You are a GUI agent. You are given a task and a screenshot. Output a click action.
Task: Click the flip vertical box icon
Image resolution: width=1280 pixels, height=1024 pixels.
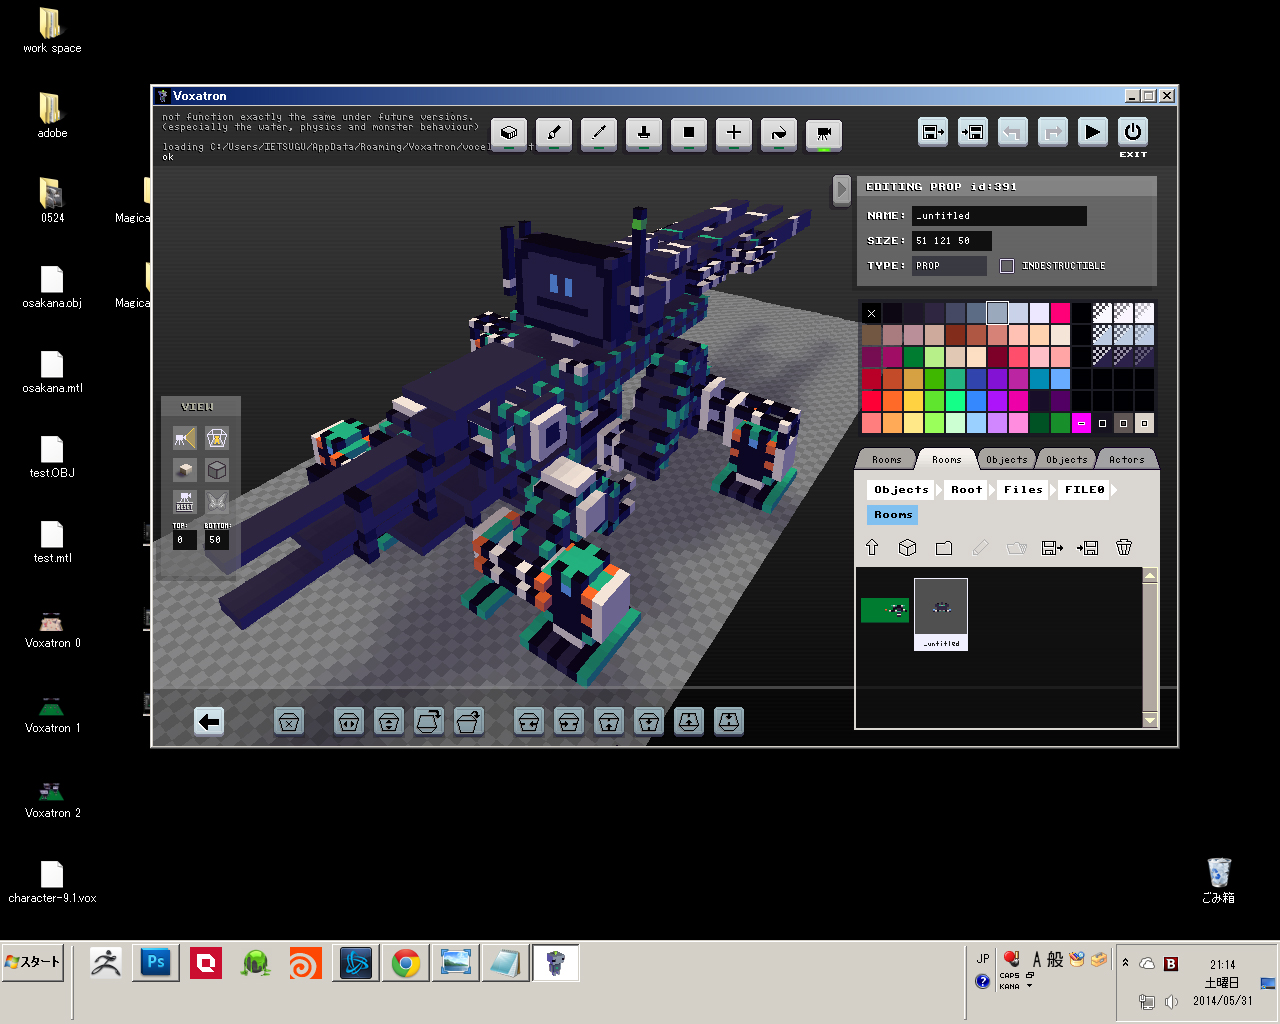coord(389,722)
